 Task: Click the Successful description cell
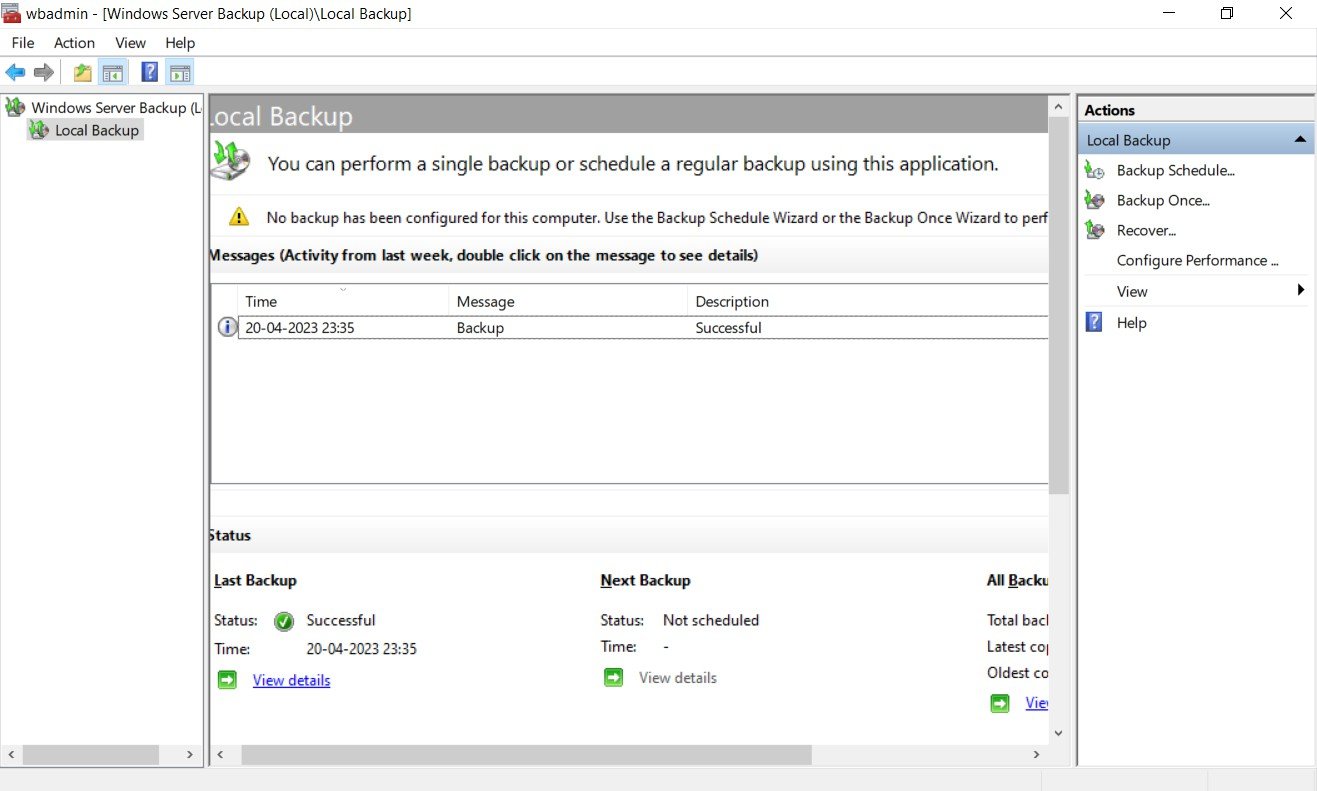729,328
